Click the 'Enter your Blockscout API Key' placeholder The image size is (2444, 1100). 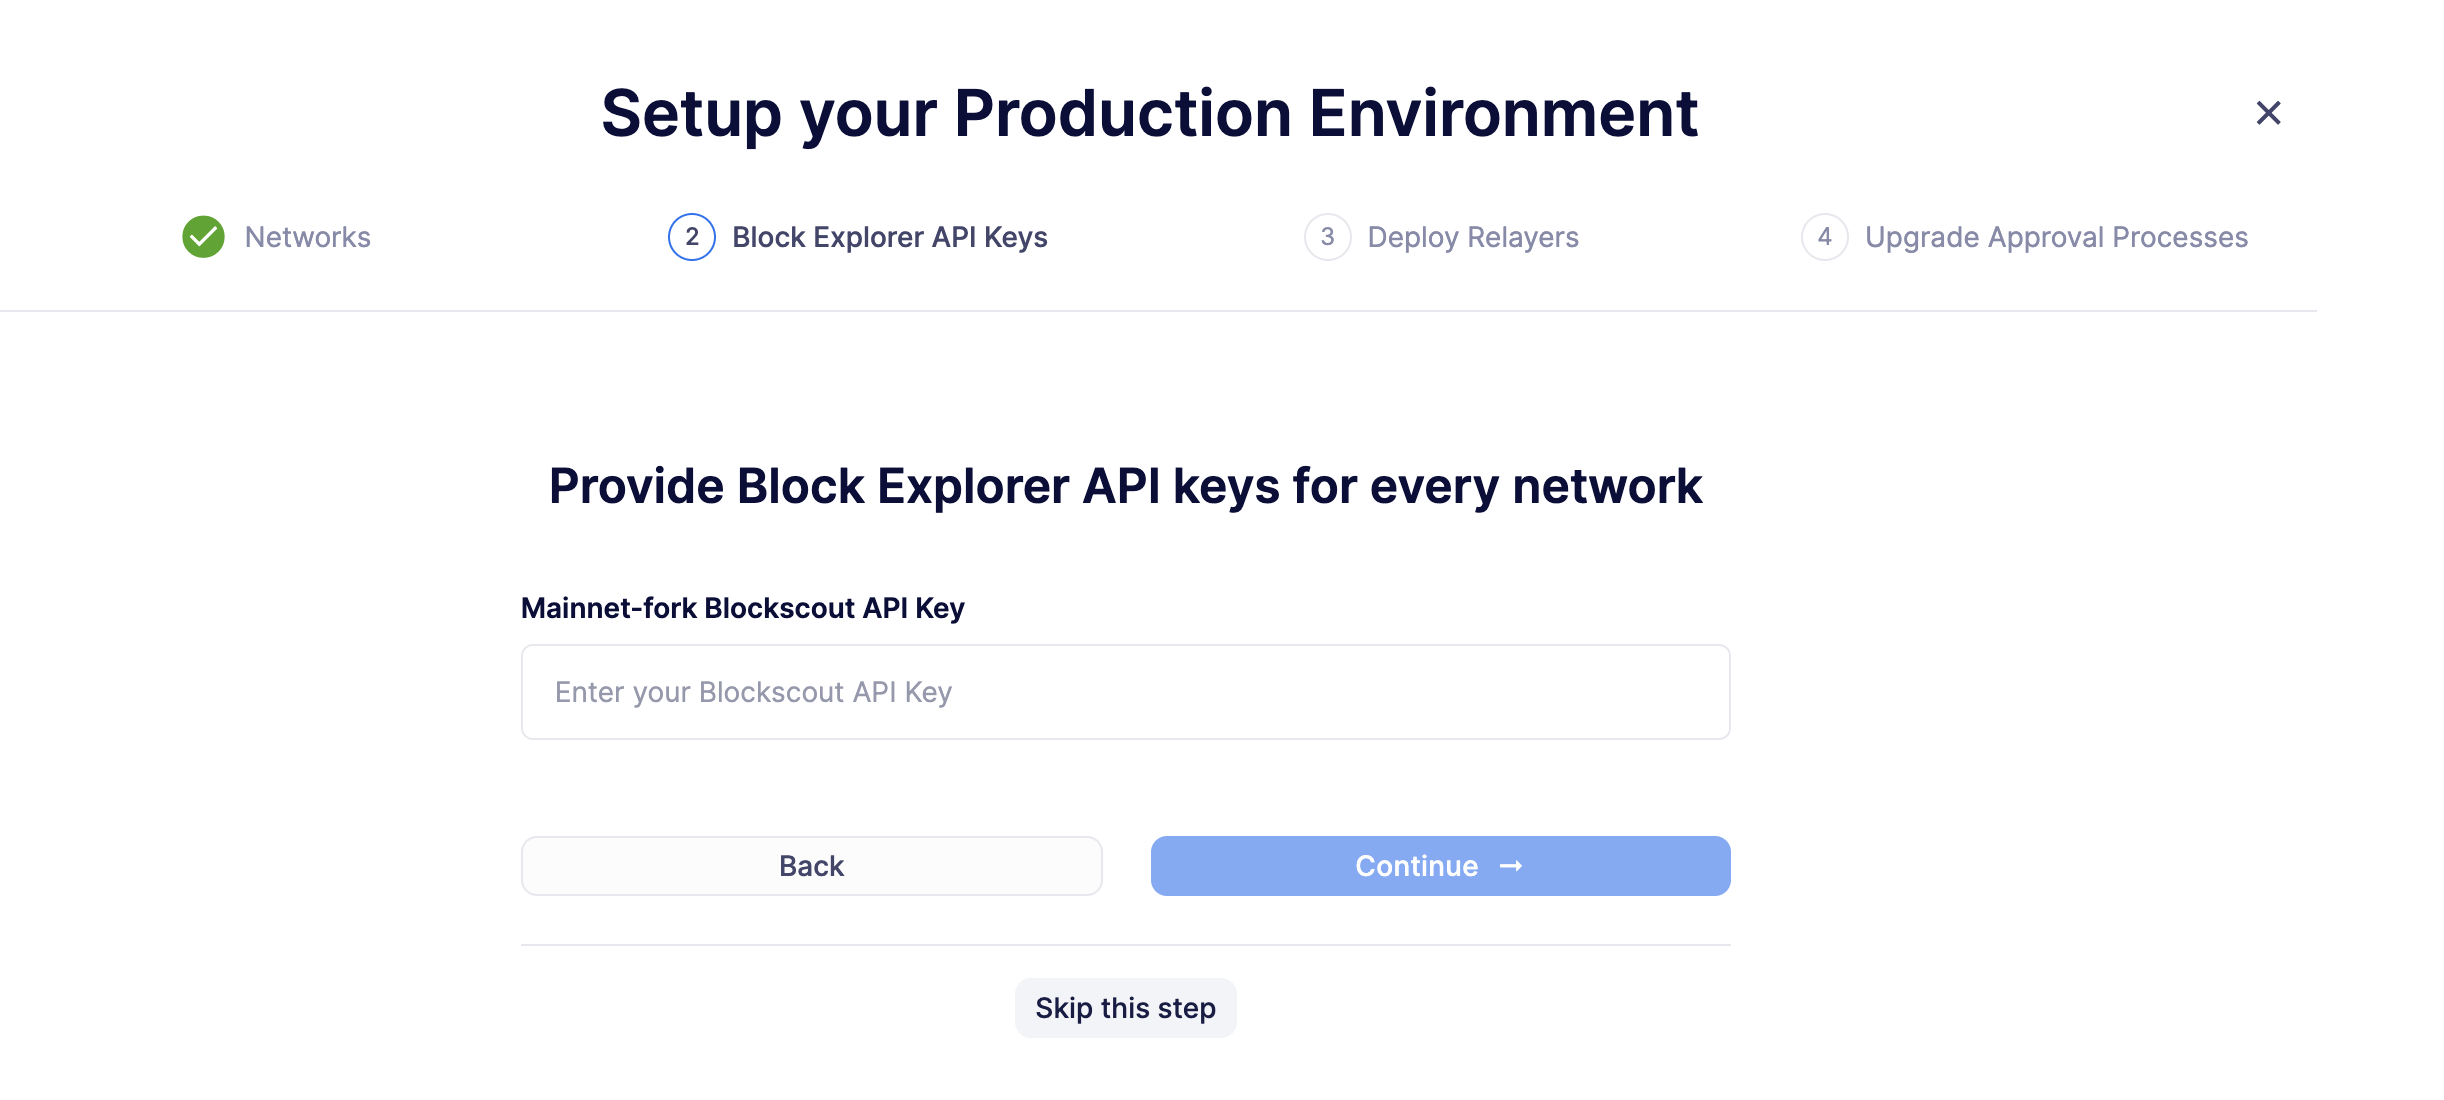tap(753, 692)
